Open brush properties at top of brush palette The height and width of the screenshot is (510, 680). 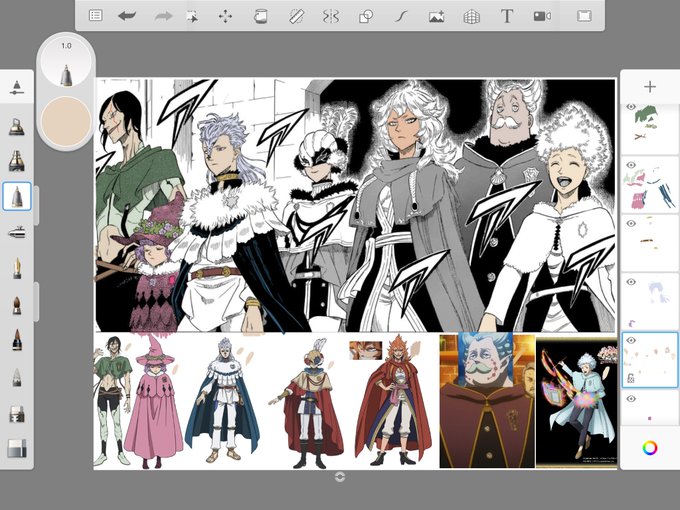tap(16, 87)
